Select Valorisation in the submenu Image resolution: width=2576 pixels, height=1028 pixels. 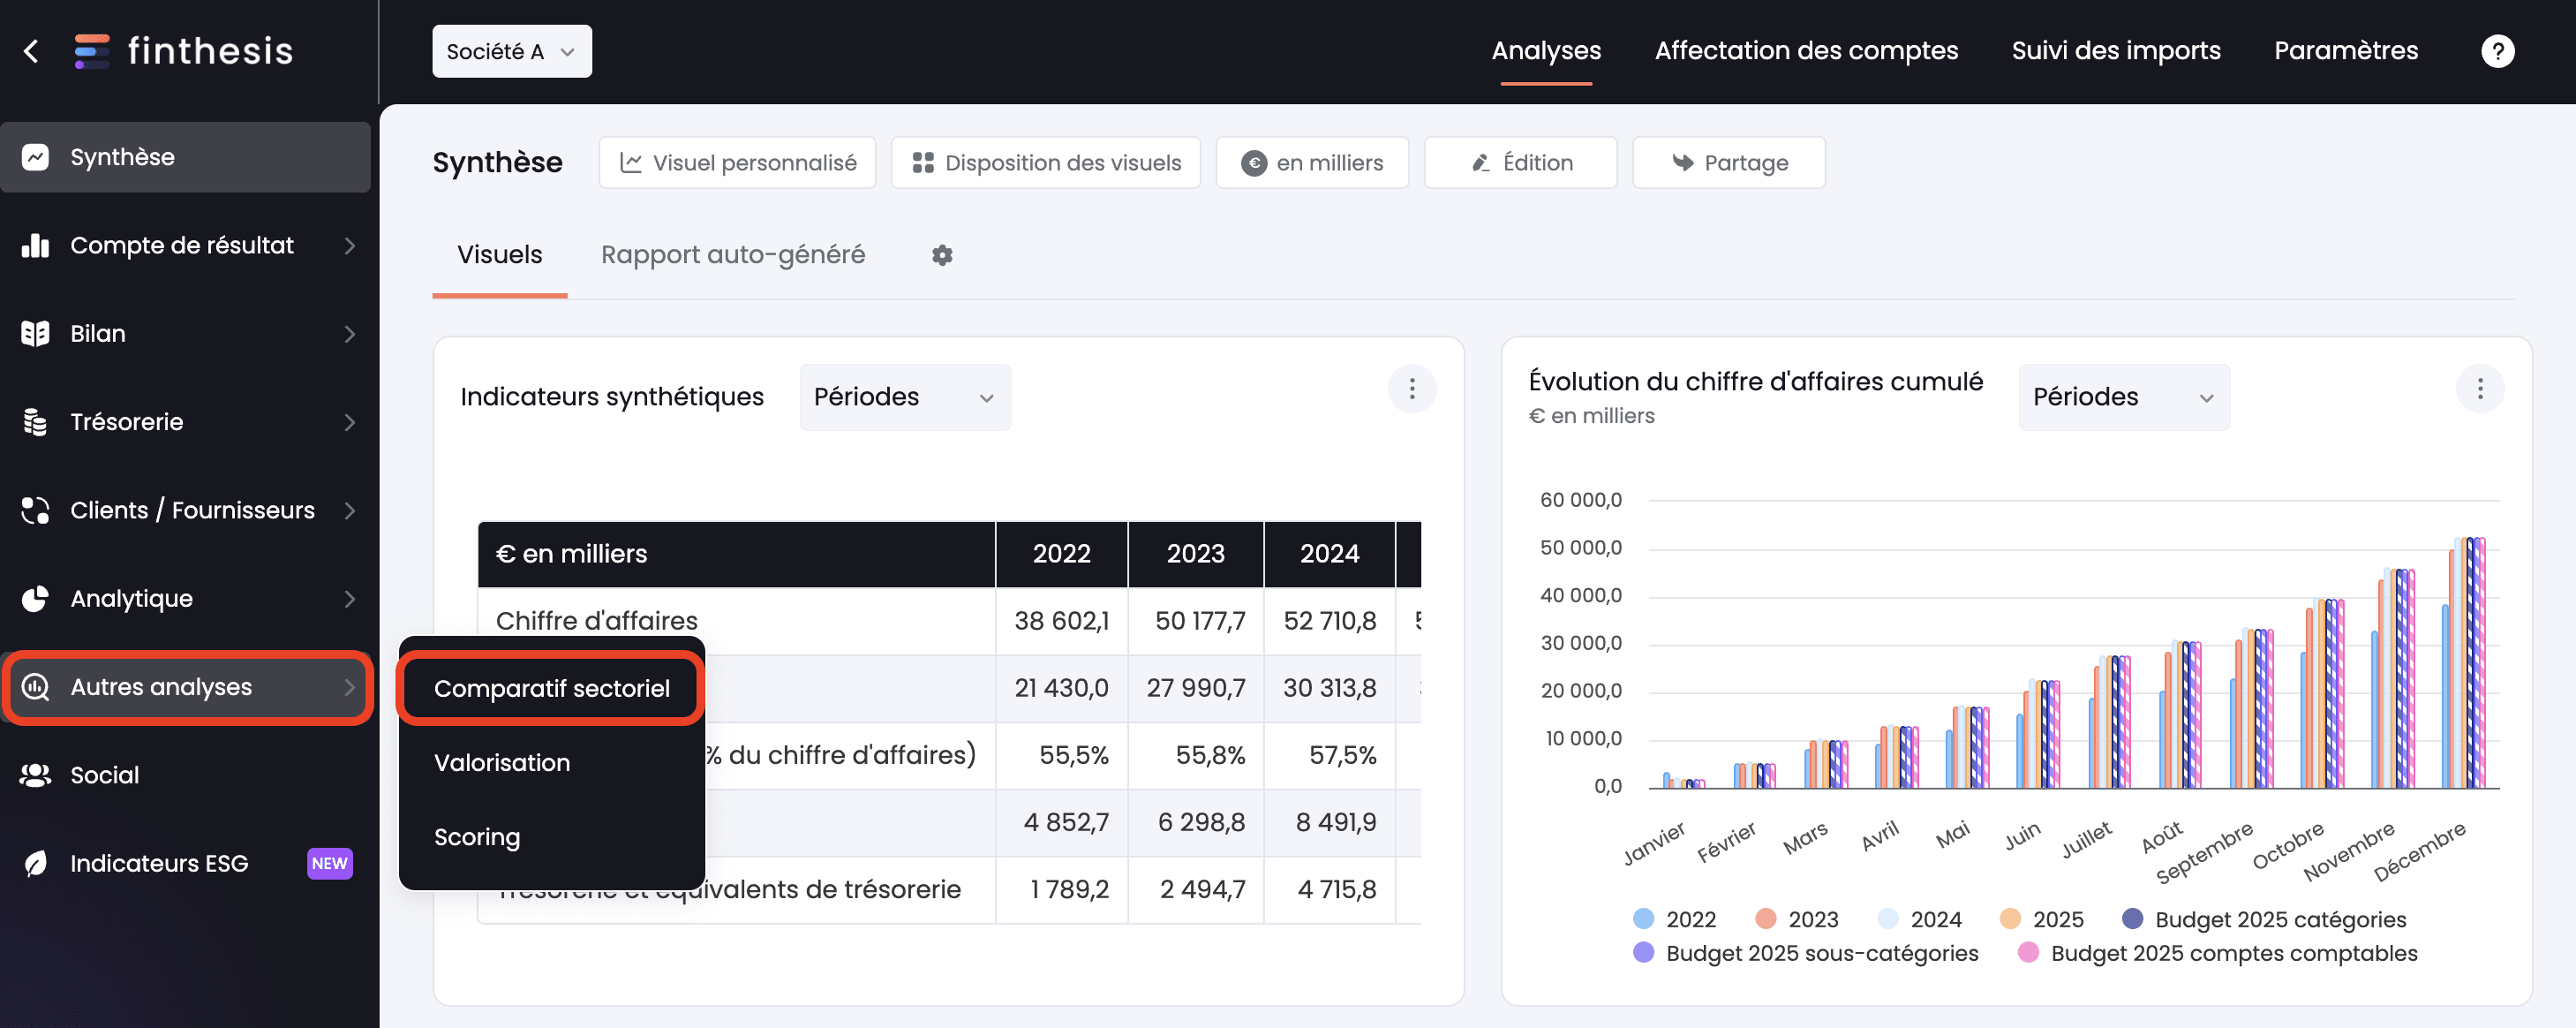click(502, 762)
